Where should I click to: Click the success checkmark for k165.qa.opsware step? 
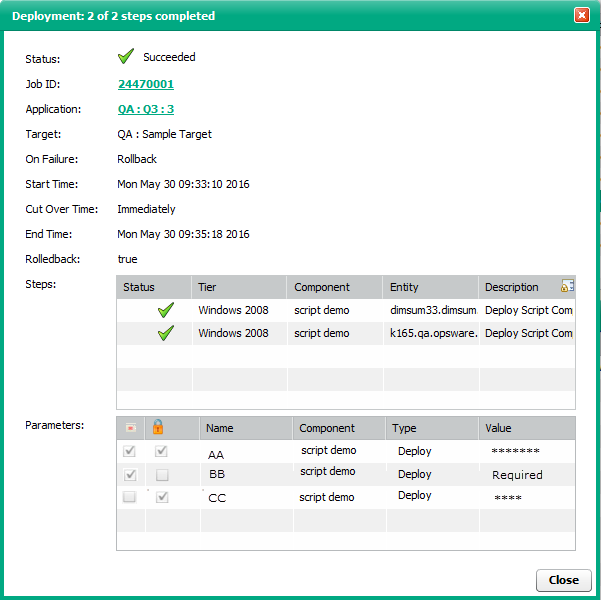[x=166, y=333]
